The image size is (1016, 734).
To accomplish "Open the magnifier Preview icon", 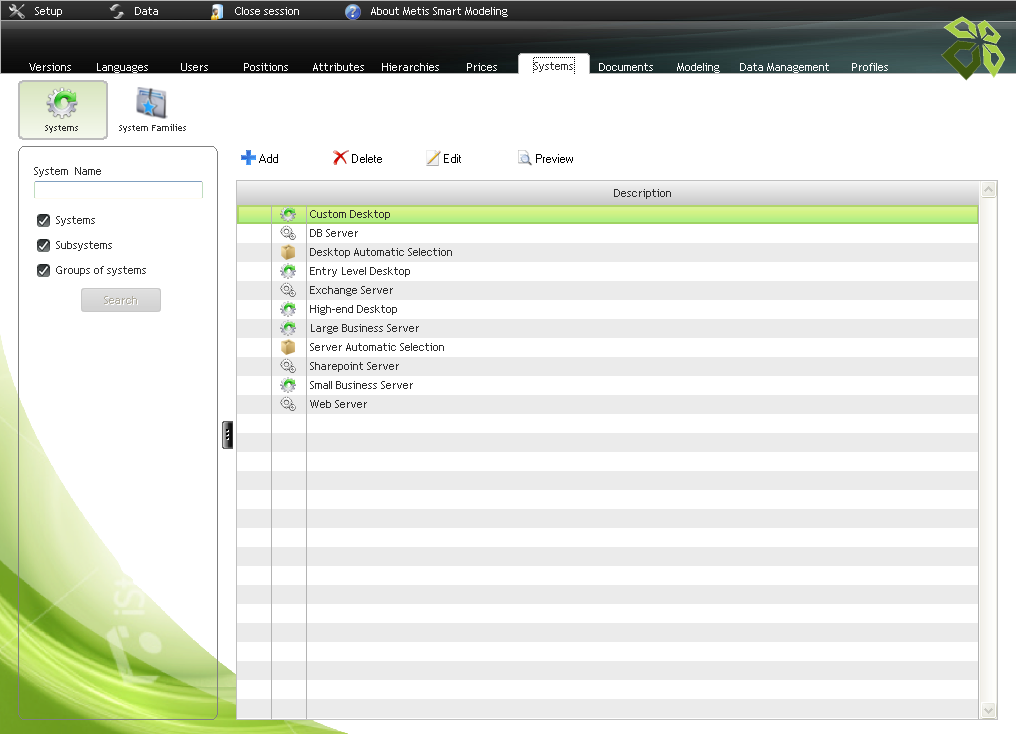I will click(x=524, y=157).
